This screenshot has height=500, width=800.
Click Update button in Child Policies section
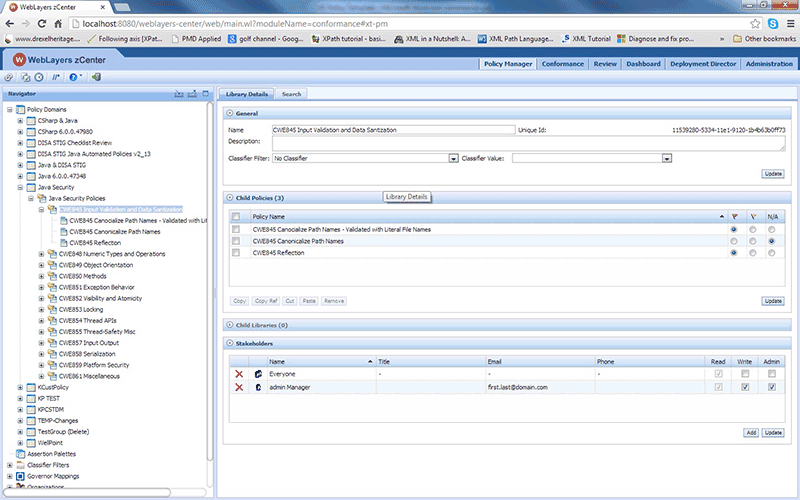click(773, 301)
